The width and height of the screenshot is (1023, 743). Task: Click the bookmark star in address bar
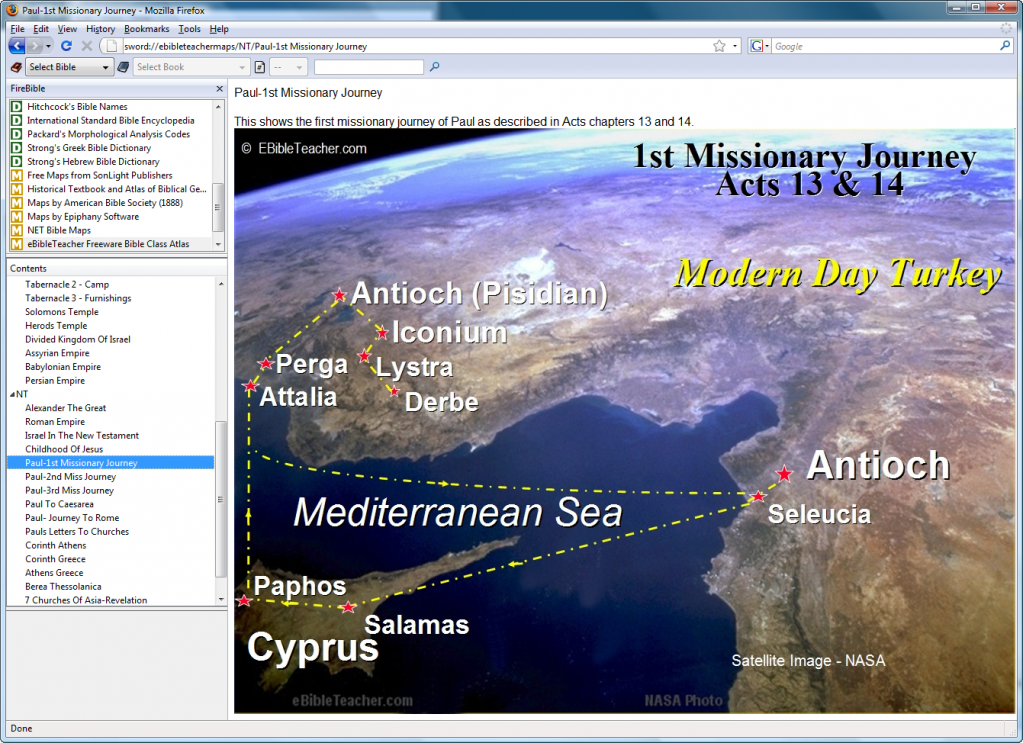pyautogui.click(x=719, y=46)
